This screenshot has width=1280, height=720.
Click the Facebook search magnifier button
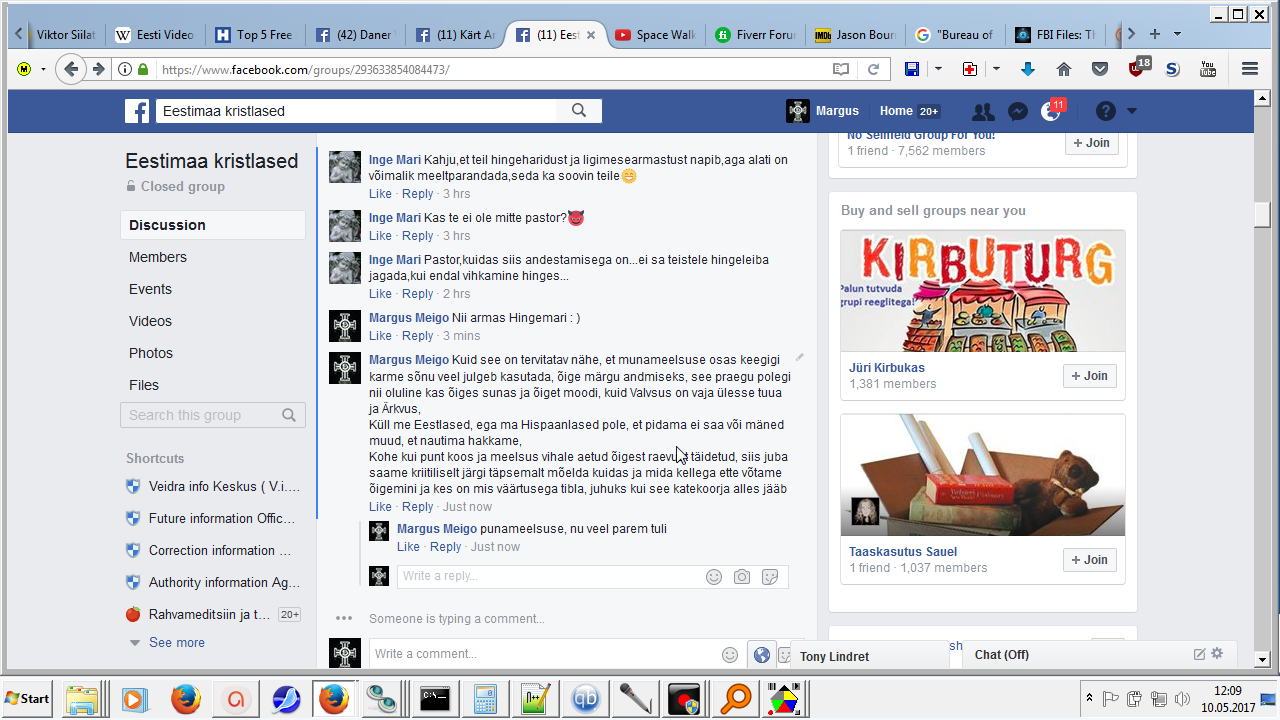tap(579, 111)
